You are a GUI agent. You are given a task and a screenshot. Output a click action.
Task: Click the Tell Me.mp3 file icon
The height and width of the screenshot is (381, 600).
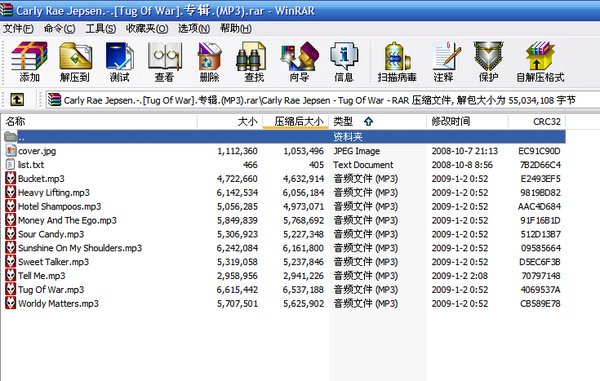point(11,275)
